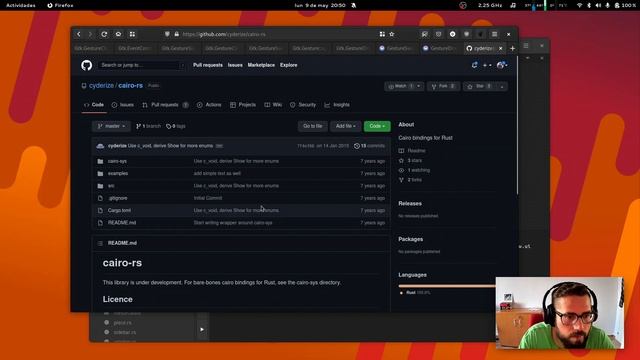Switch to the Insights tab

pyautogui.click(x=337, y=105)
